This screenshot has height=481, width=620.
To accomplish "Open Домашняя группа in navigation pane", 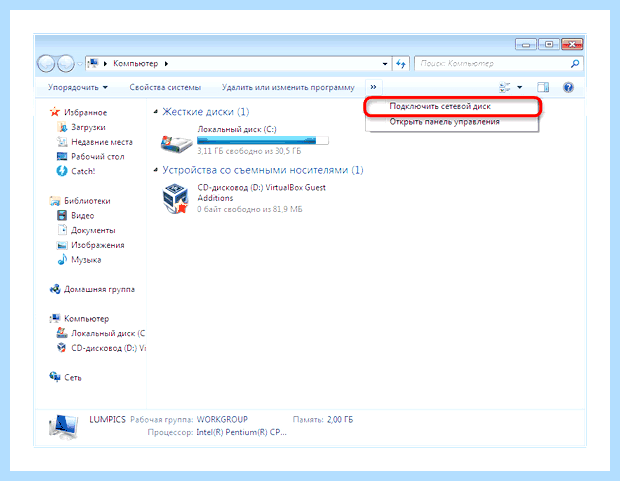I will [x=99, y=290].
